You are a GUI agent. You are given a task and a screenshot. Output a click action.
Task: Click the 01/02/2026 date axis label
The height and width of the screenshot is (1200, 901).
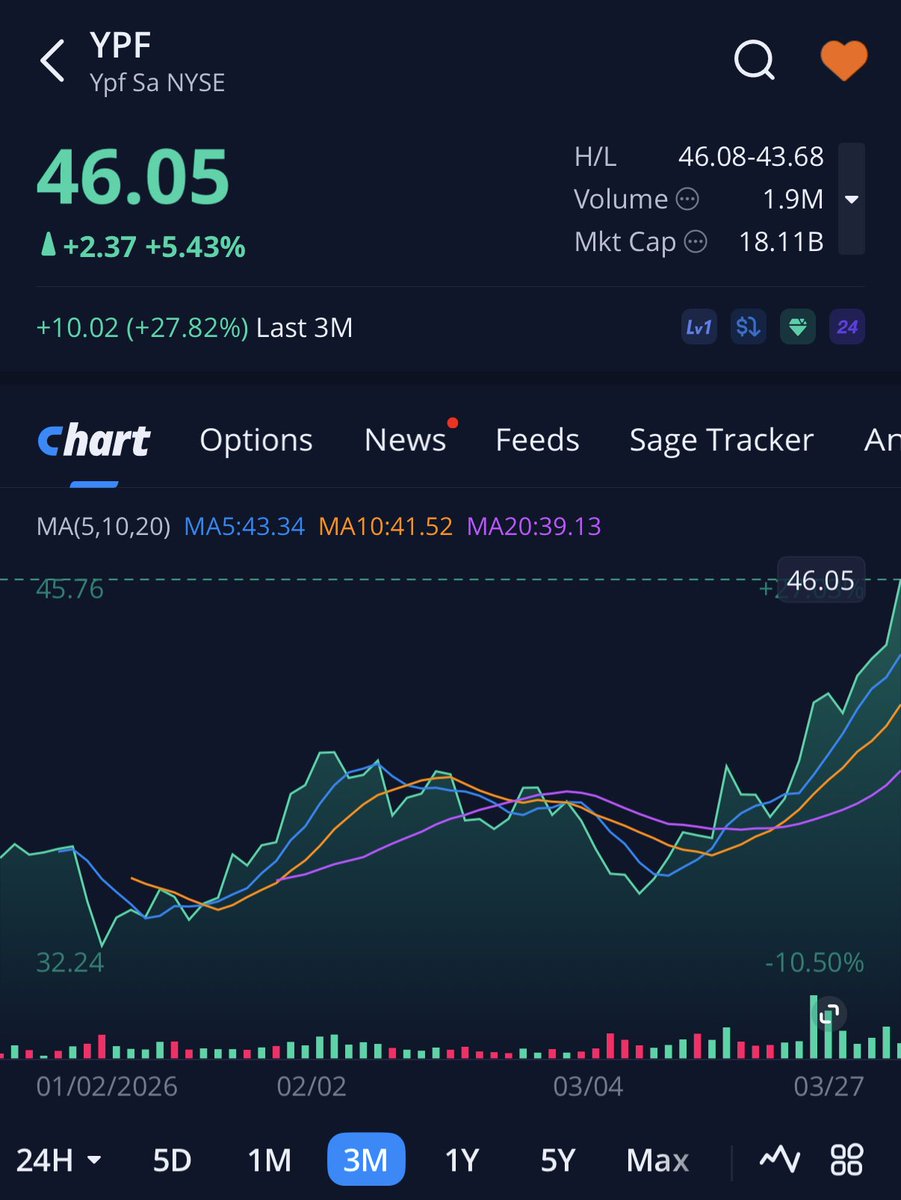click(107, 1086)
